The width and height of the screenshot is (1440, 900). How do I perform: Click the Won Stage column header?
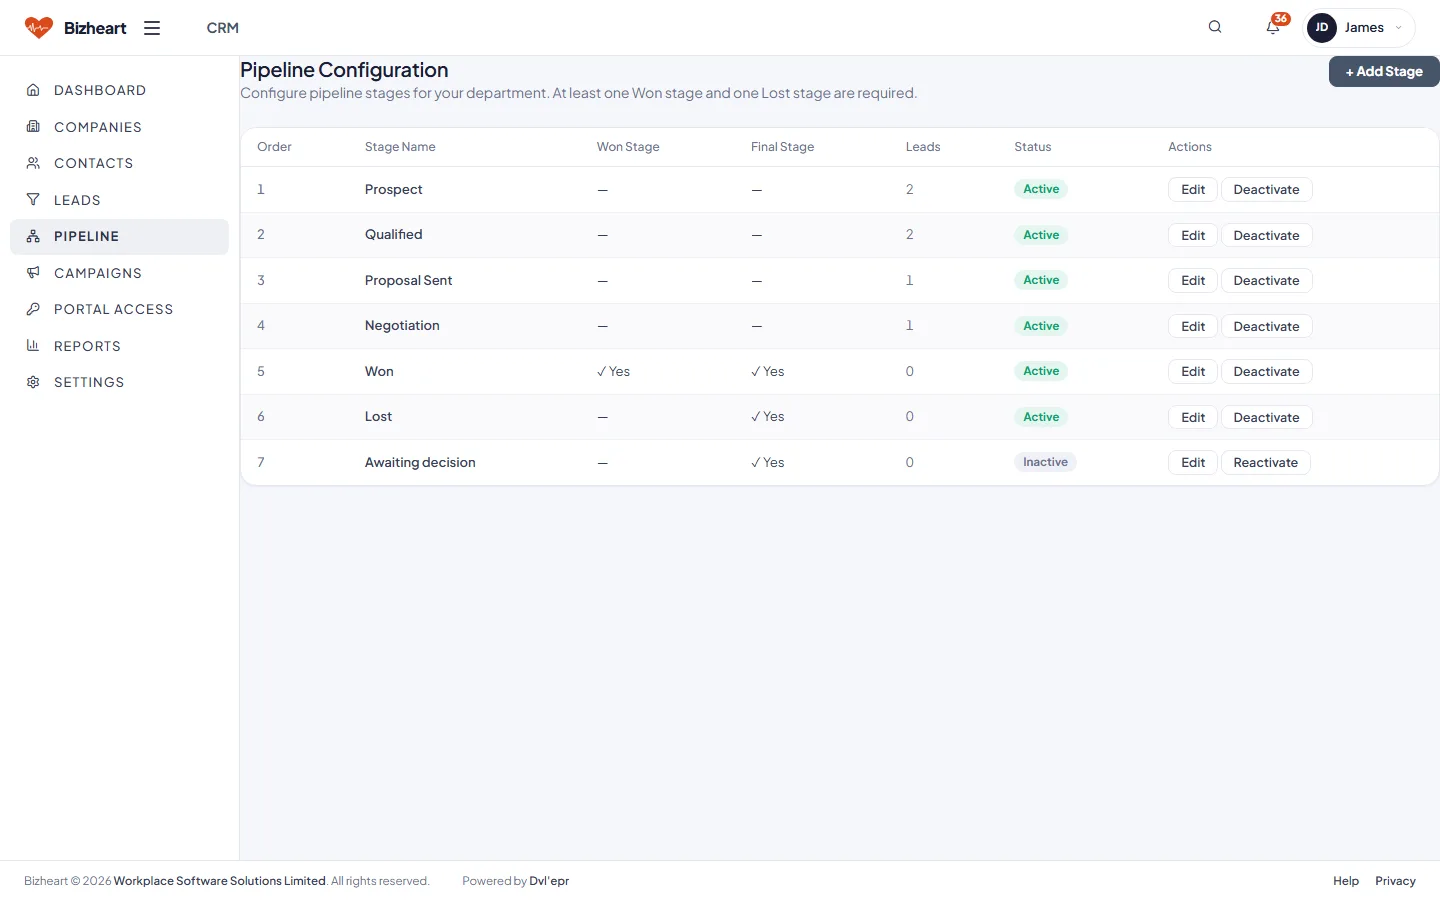pyautogui.click(x=628, y=147)
